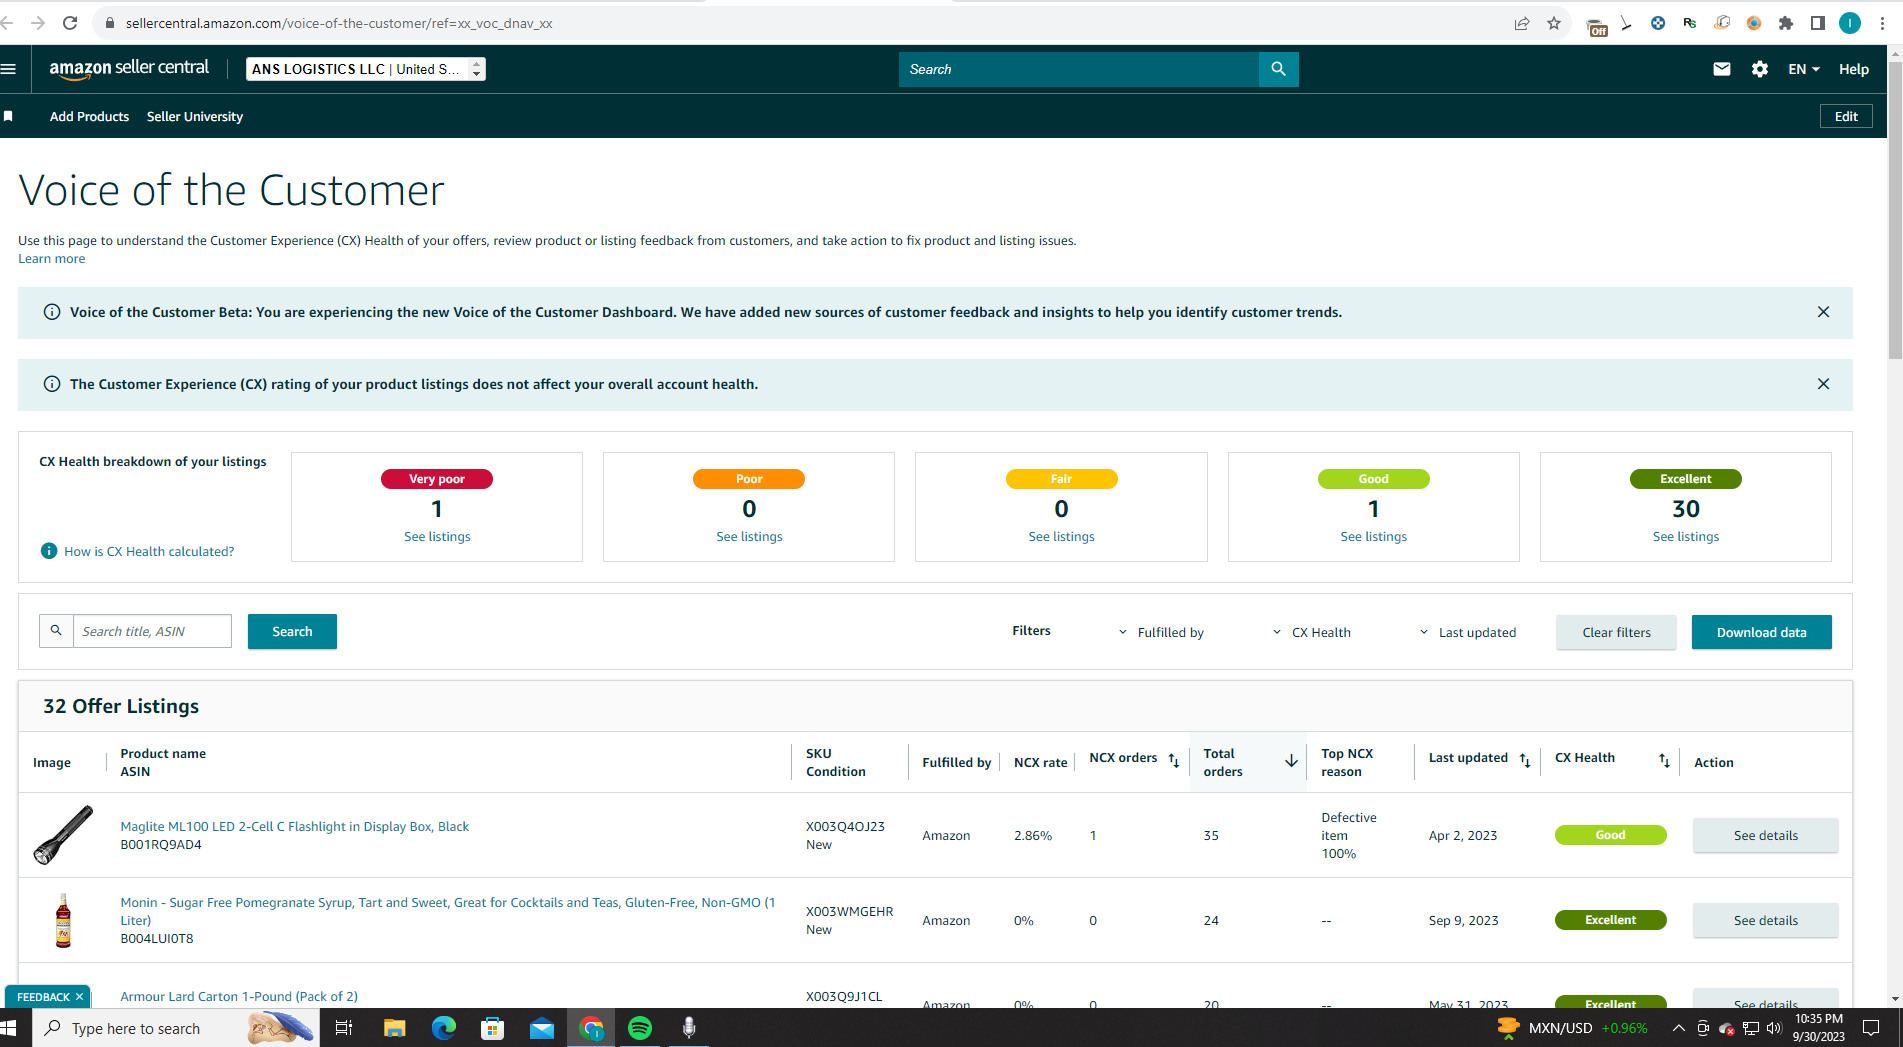Viewport: 1903px width, 1047px height.
Task: Show hidden system tray icons
Action: pyautogui.click(x=1679, y=1028)
